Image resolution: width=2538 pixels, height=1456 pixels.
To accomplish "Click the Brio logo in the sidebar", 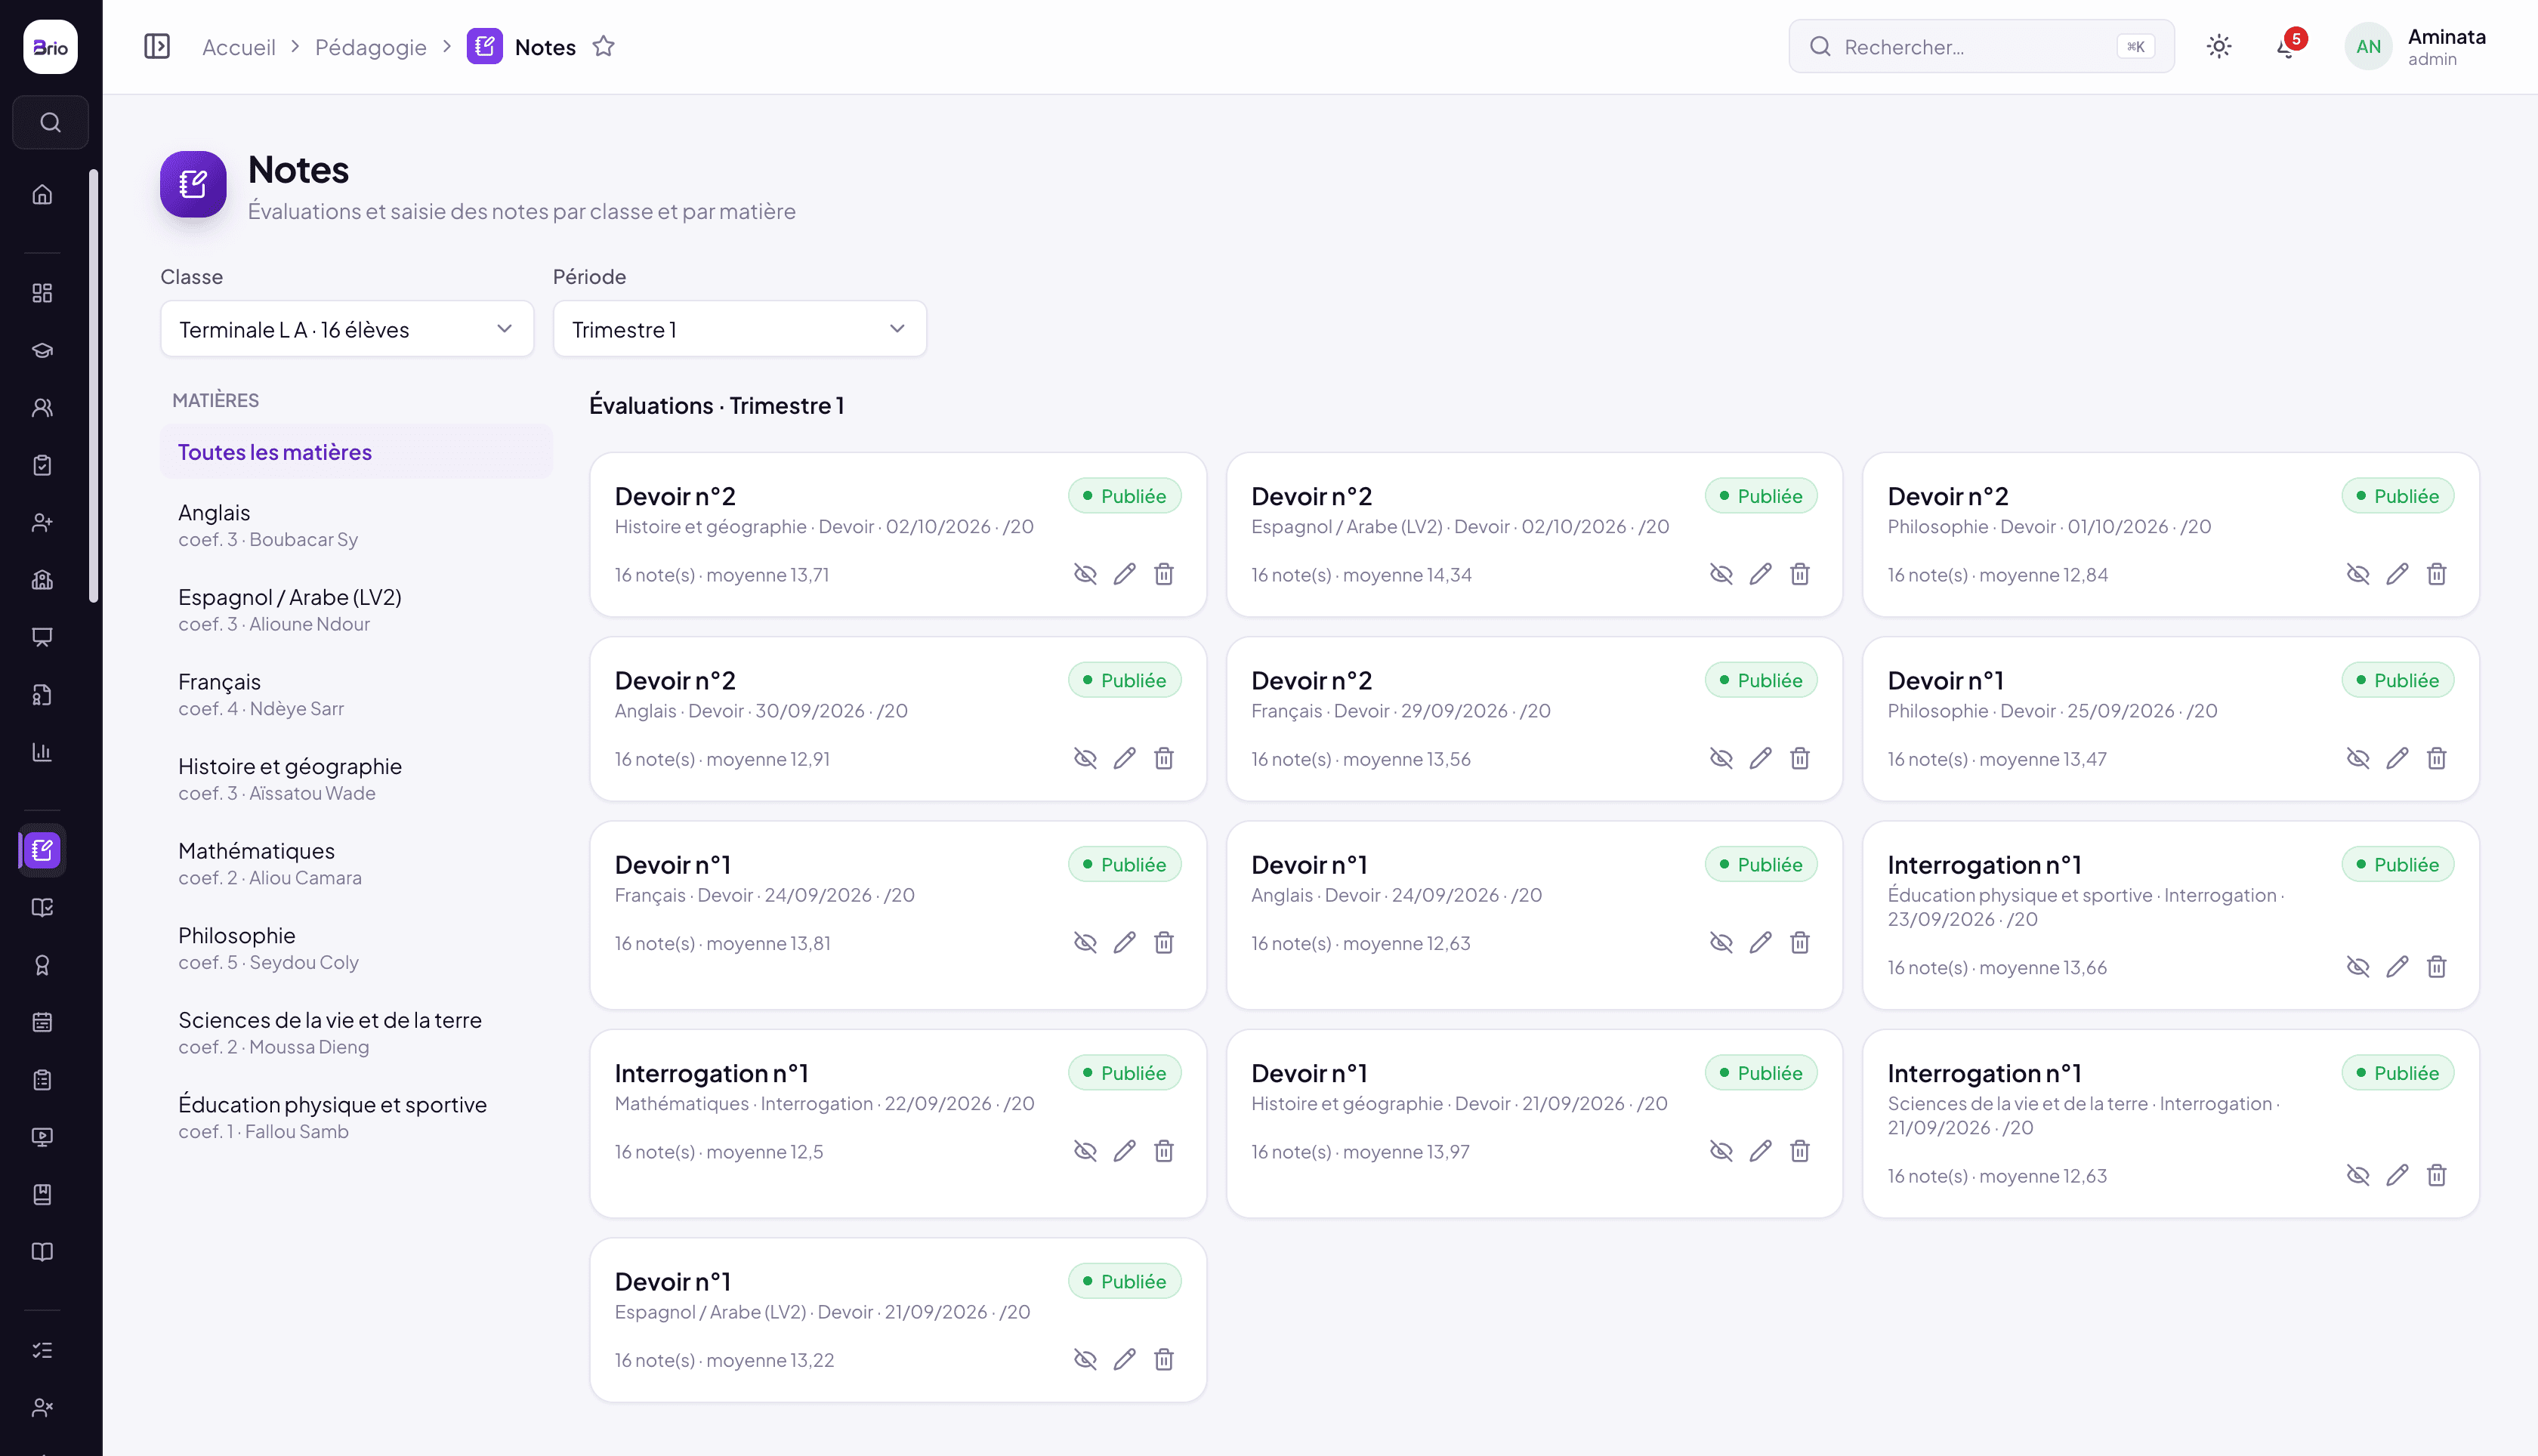I will click(x=50, y=47).
